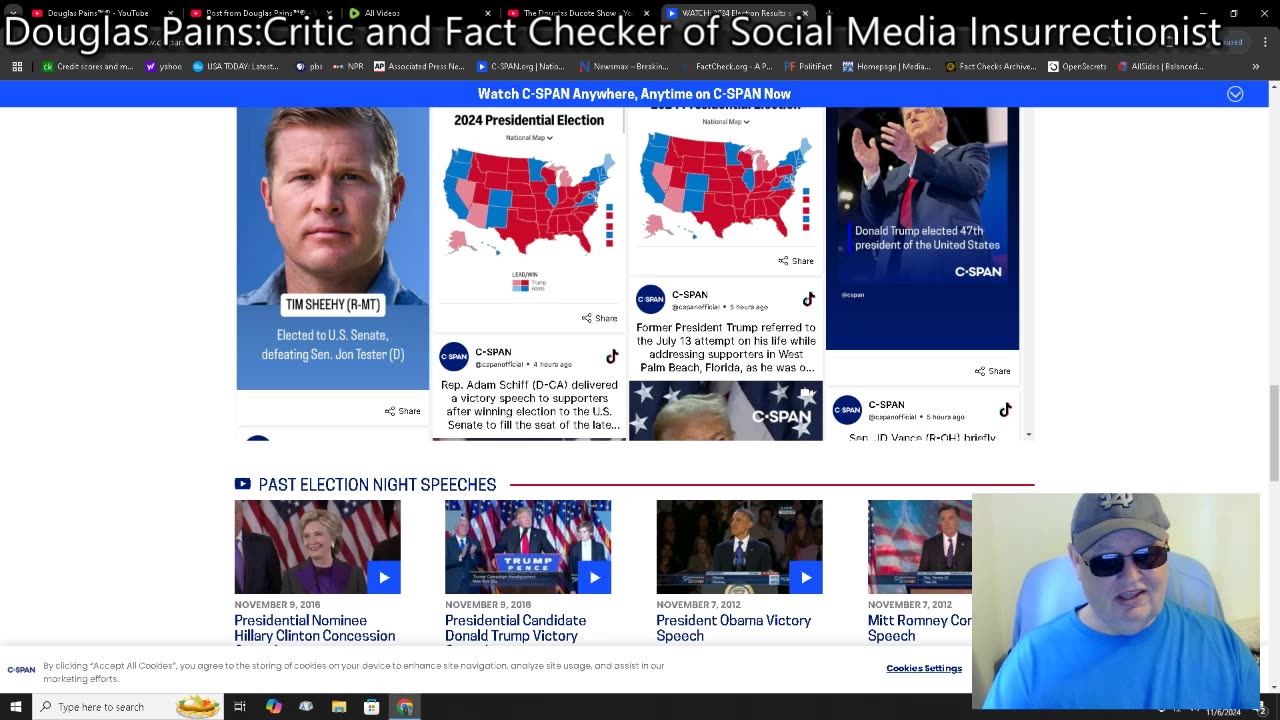Image resolution: width=1280 pixels, height=720 pixels.
Task: Open TikTok icon on Former President Trump post
Action: point(809,299)
